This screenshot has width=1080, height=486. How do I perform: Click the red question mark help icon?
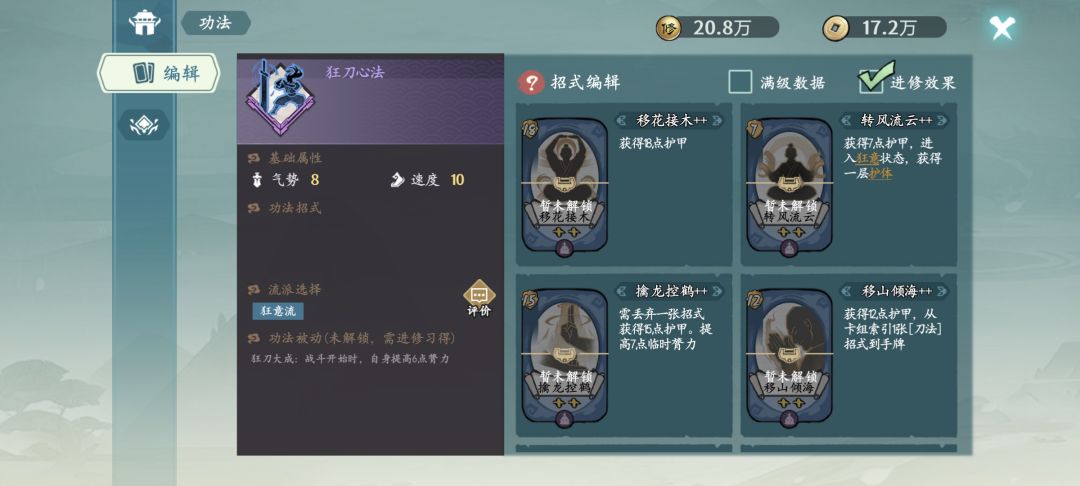click(531, 83)
